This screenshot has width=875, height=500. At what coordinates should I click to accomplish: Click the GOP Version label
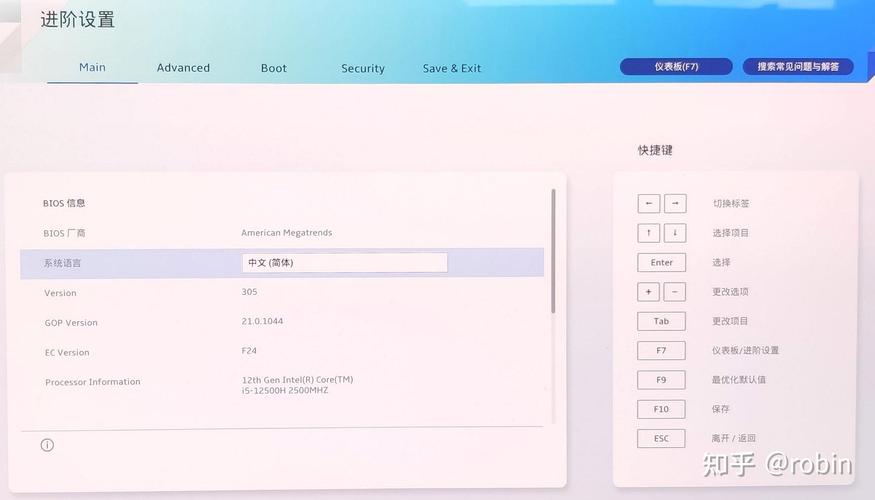tap(71, 323)
